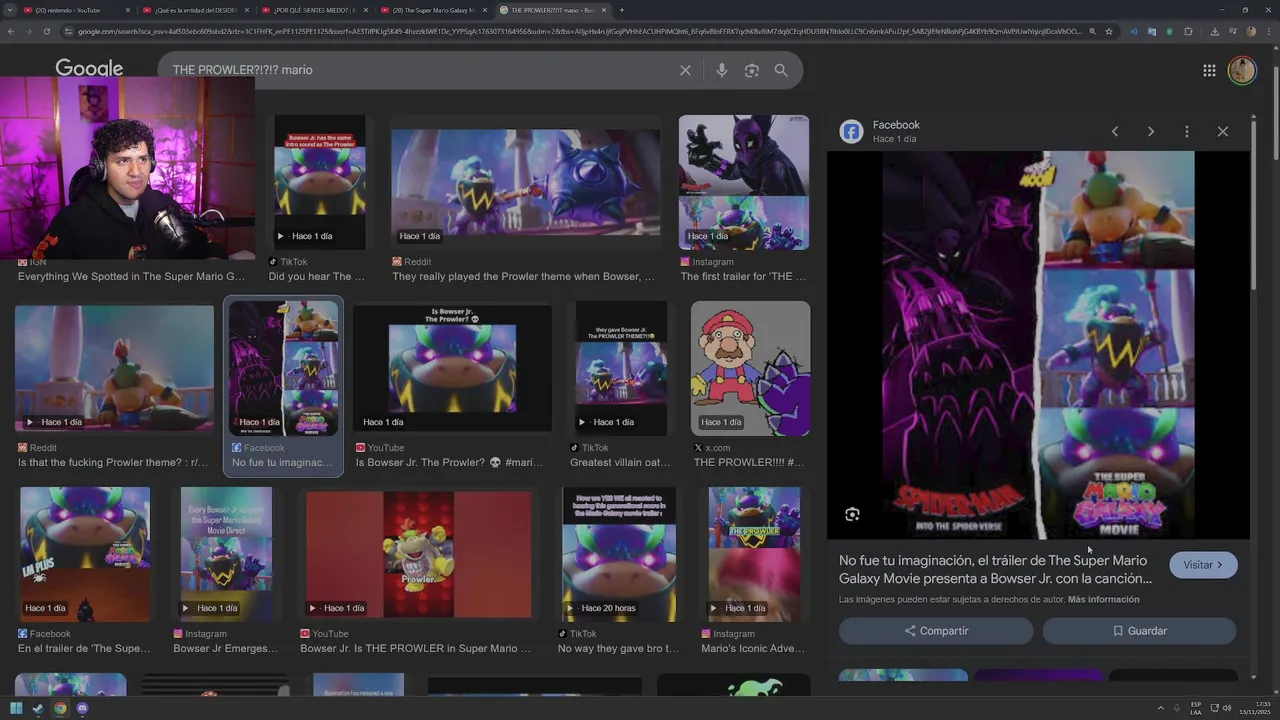
Task: Open the 'No fue tu imaginación' caption link
Action: point(995,569)
